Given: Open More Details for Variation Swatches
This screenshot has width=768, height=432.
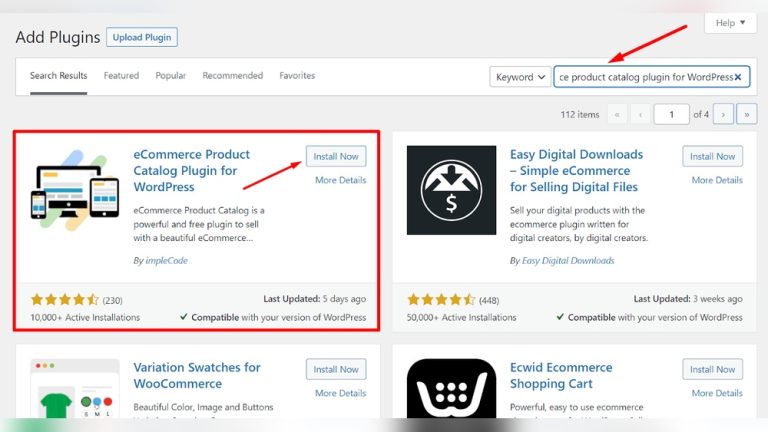Looking at the screenshot, I should tap(340, 393).
